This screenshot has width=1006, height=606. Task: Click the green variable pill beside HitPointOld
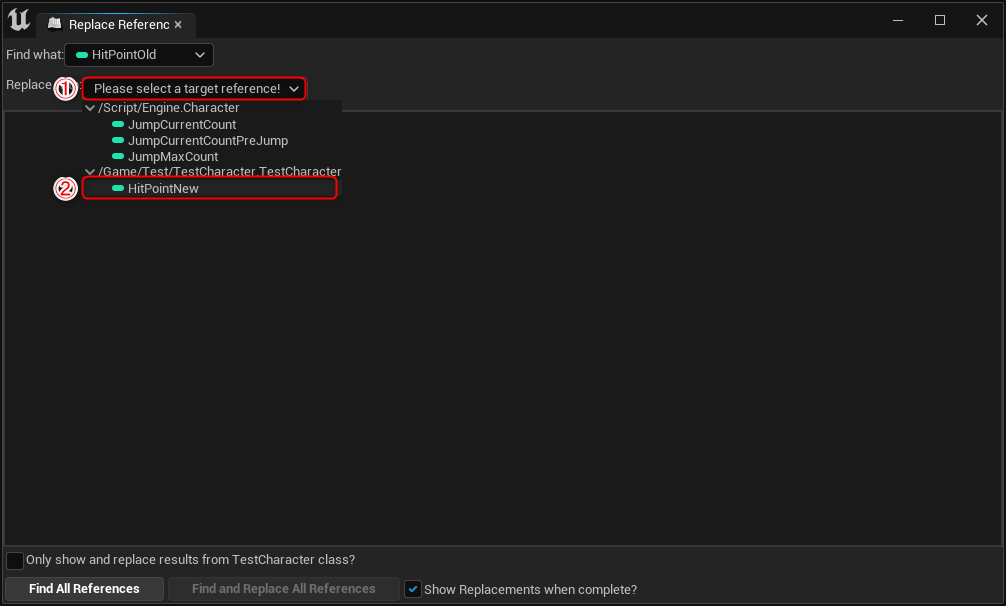[81, 55]
